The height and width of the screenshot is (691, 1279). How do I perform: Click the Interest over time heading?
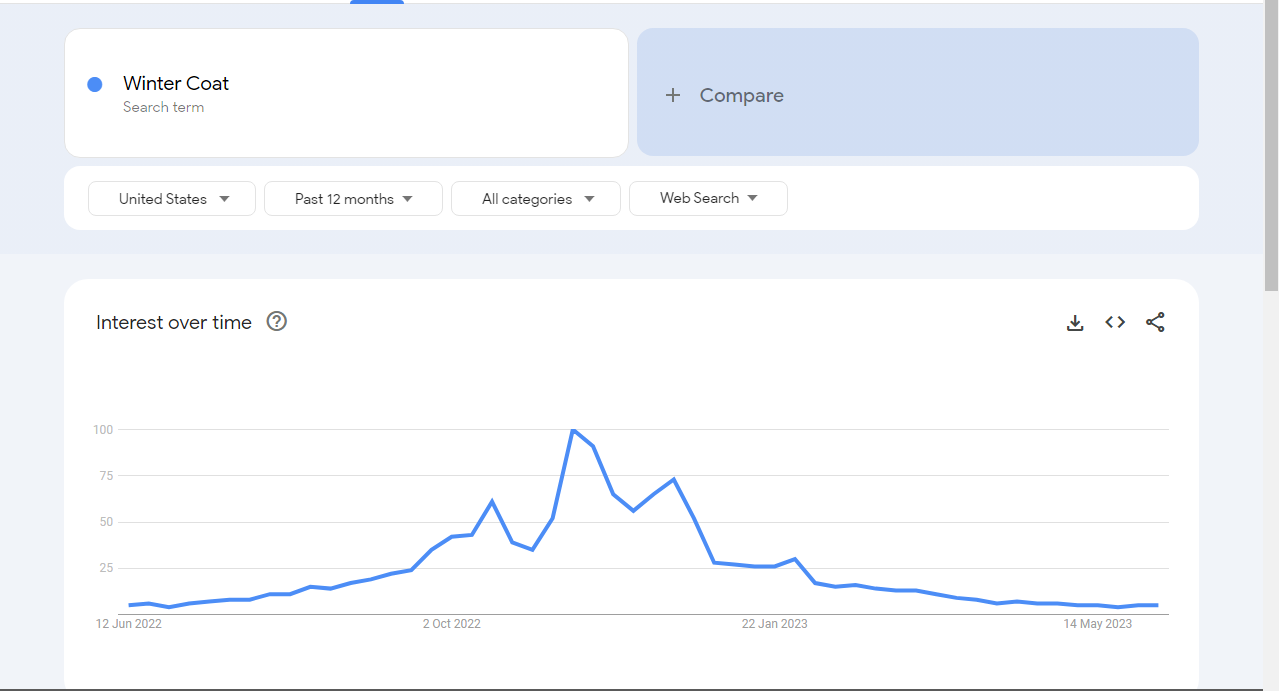174,322
